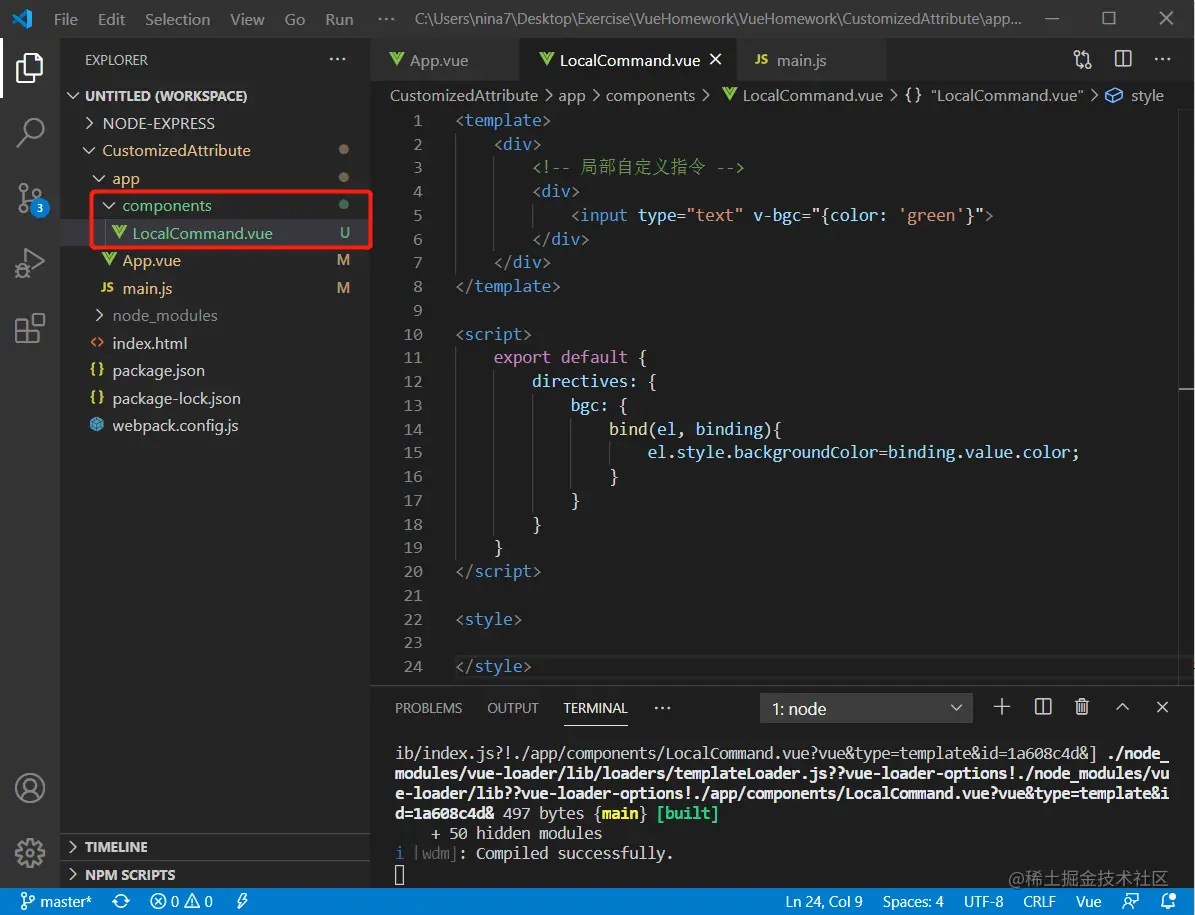Change encoding via UTF-8 status item
Image resolution: width=1195 pixels, height=915 pixels.
click(983, 902)
